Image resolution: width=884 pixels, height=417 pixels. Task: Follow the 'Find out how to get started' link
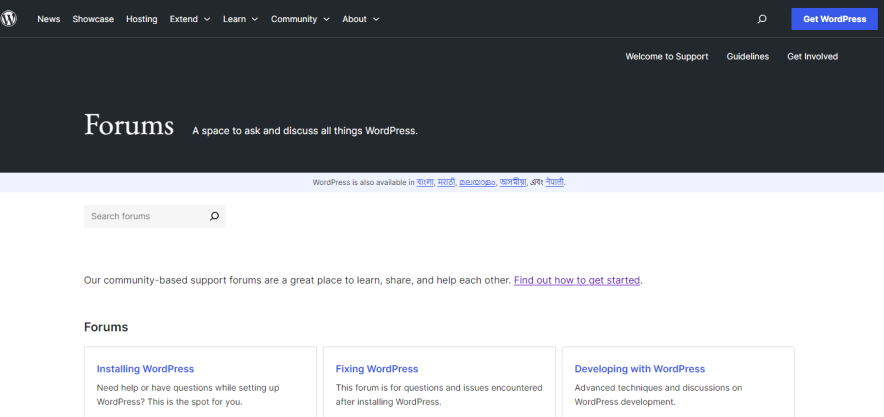pyautogui.click(x=576, y=280)
